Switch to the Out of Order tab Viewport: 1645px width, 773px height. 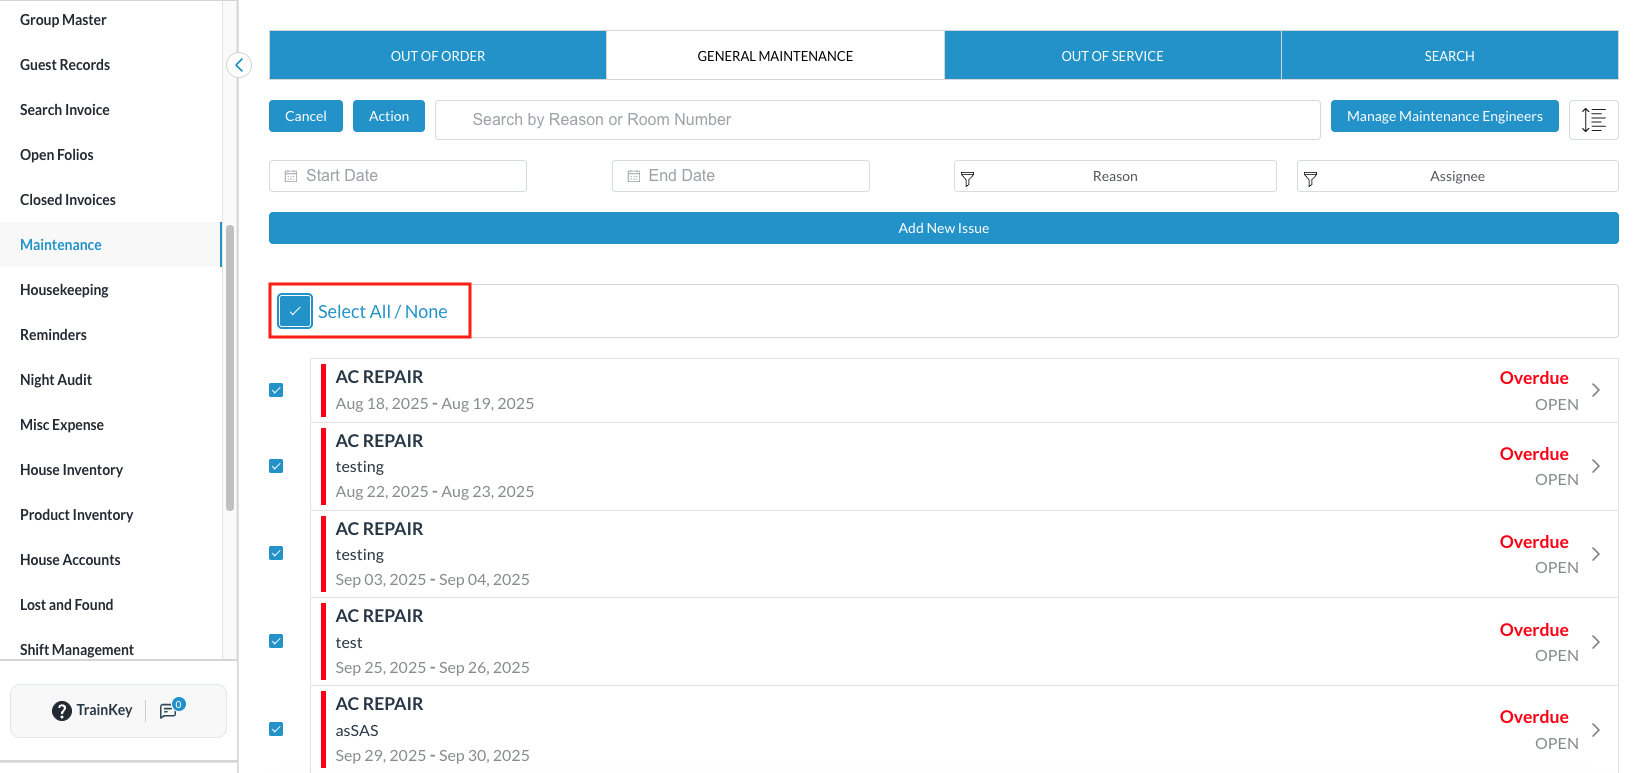(437, 56)
